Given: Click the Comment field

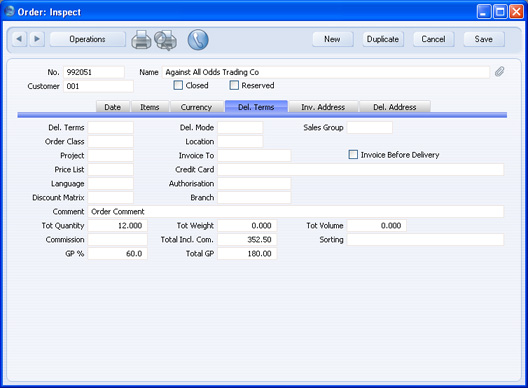Looking at the screenshot, I should point(296,212).
